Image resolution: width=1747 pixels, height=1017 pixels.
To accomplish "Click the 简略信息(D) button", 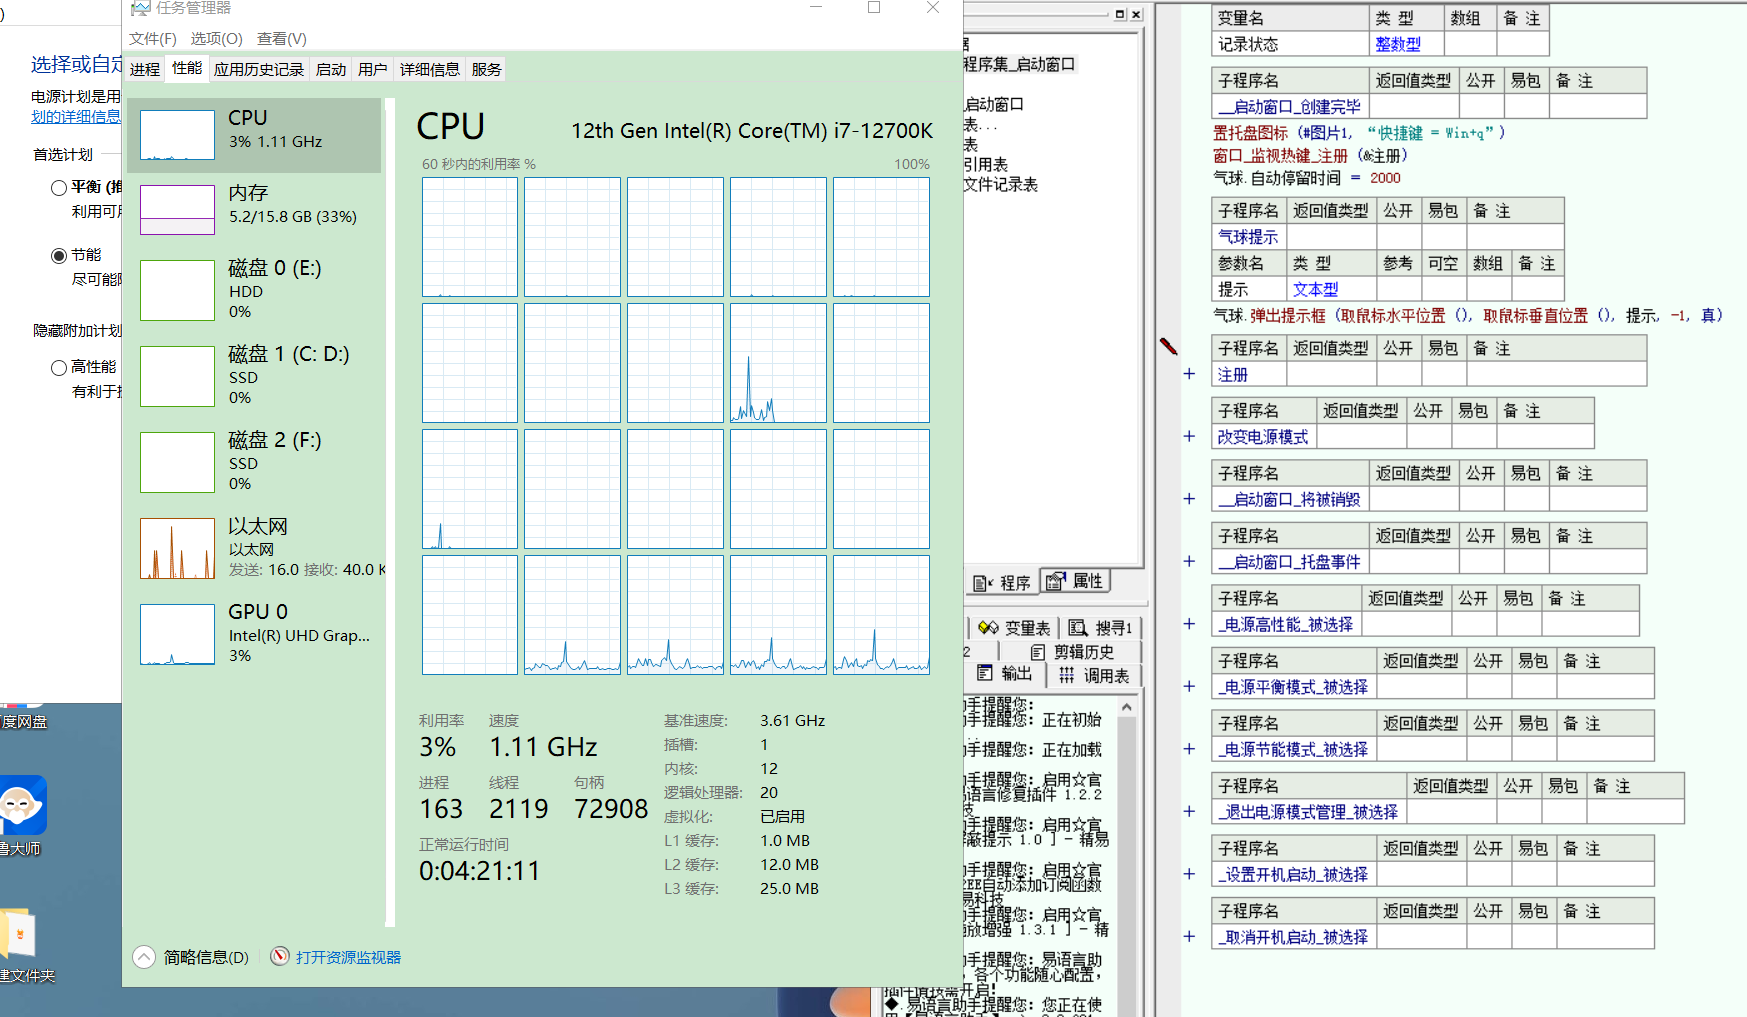I will [206, 957].
